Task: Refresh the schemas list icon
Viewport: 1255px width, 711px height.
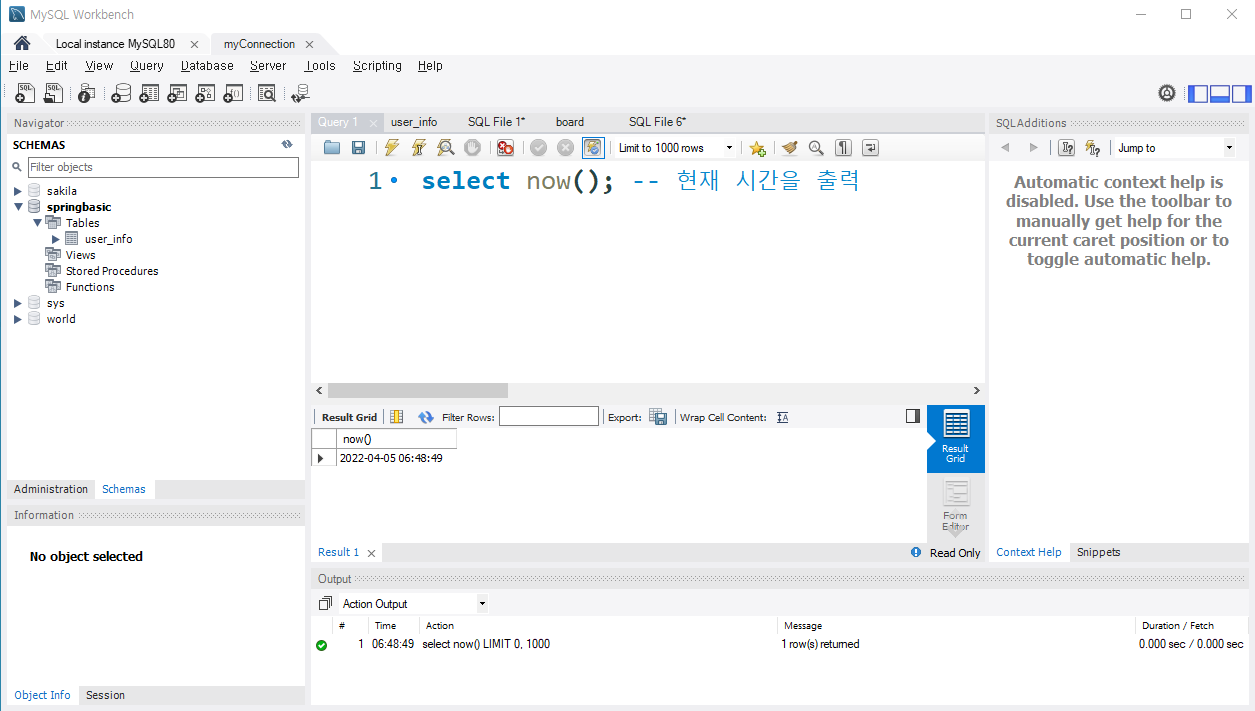Action: tap(287, 145)
